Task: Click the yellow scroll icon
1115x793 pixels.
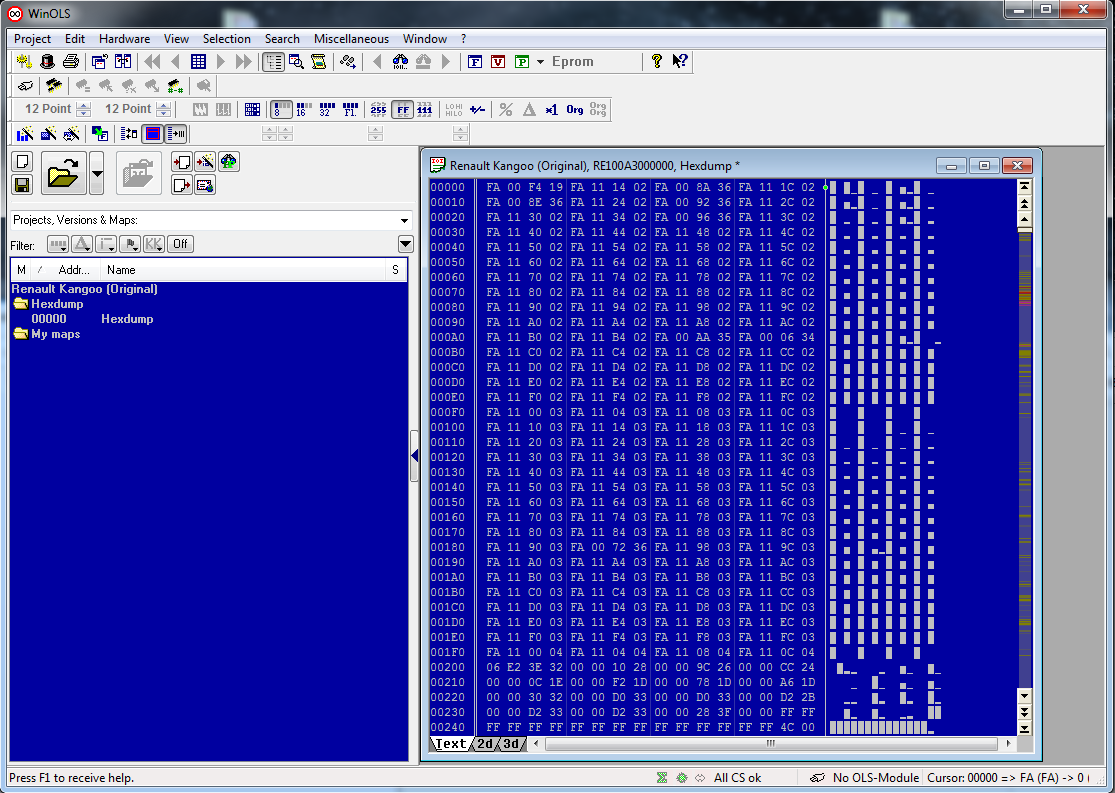Action: click(319, 62)
